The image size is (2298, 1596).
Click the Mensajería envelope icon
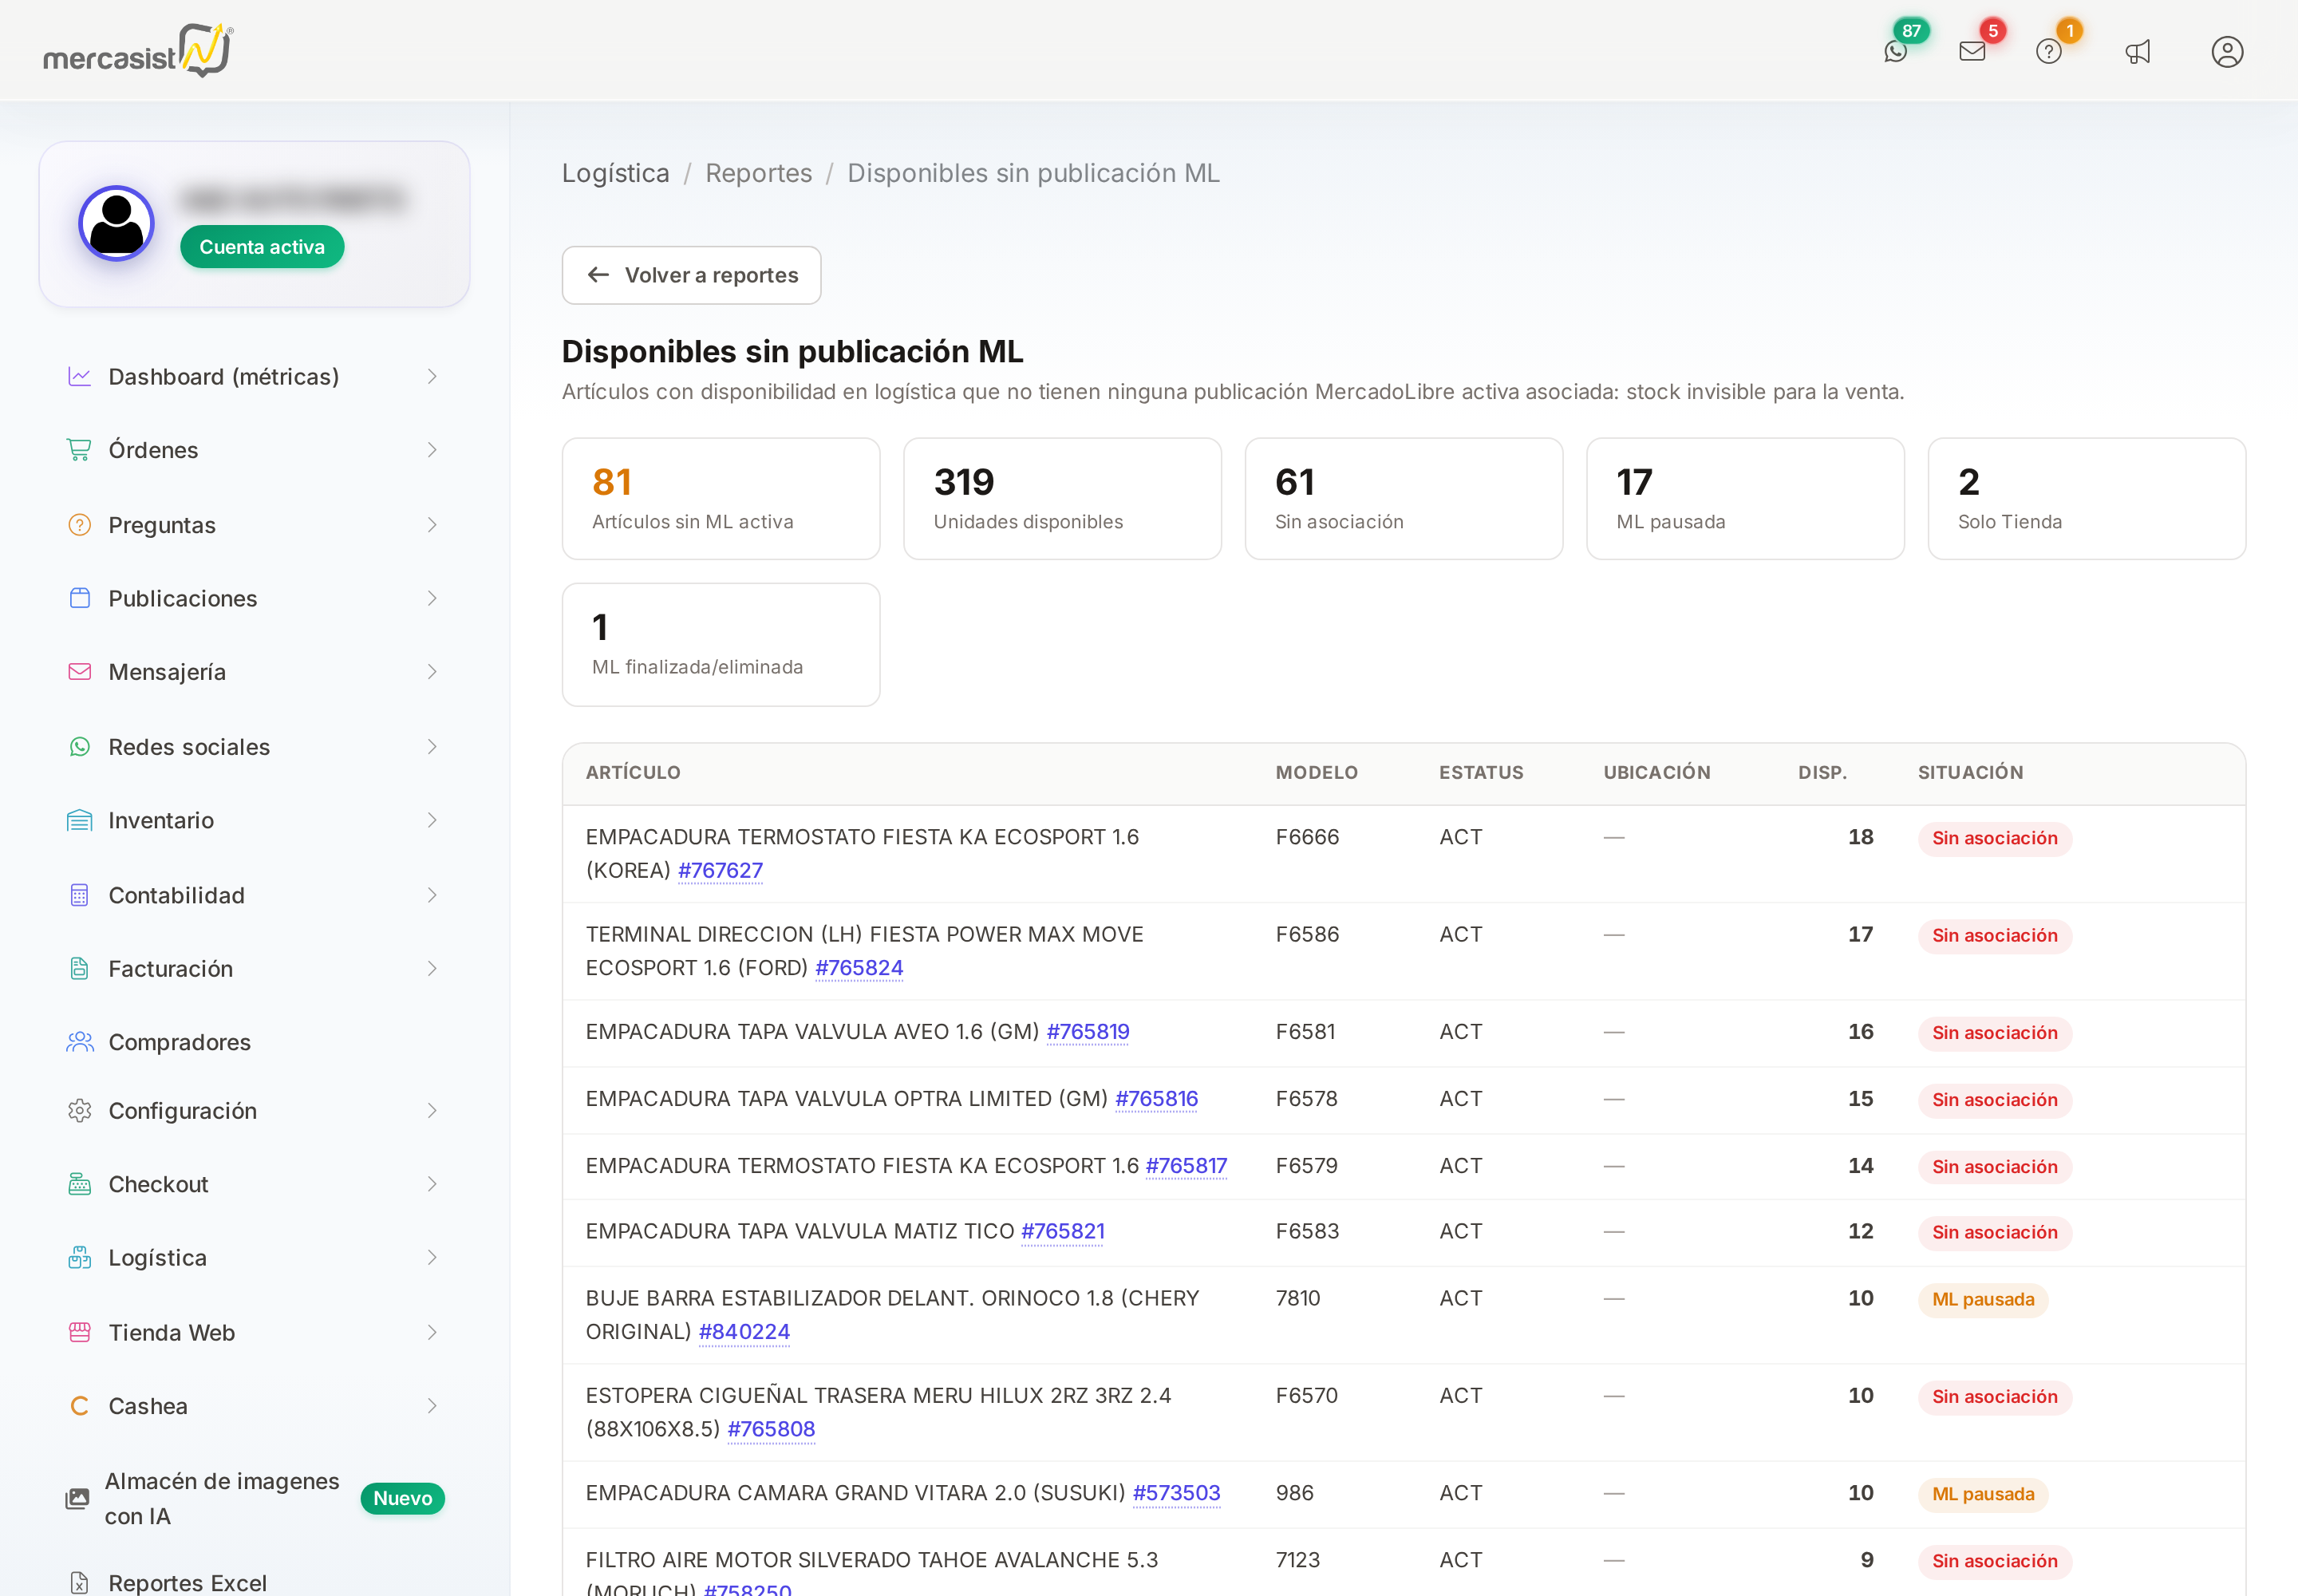(x=79, y=672)
